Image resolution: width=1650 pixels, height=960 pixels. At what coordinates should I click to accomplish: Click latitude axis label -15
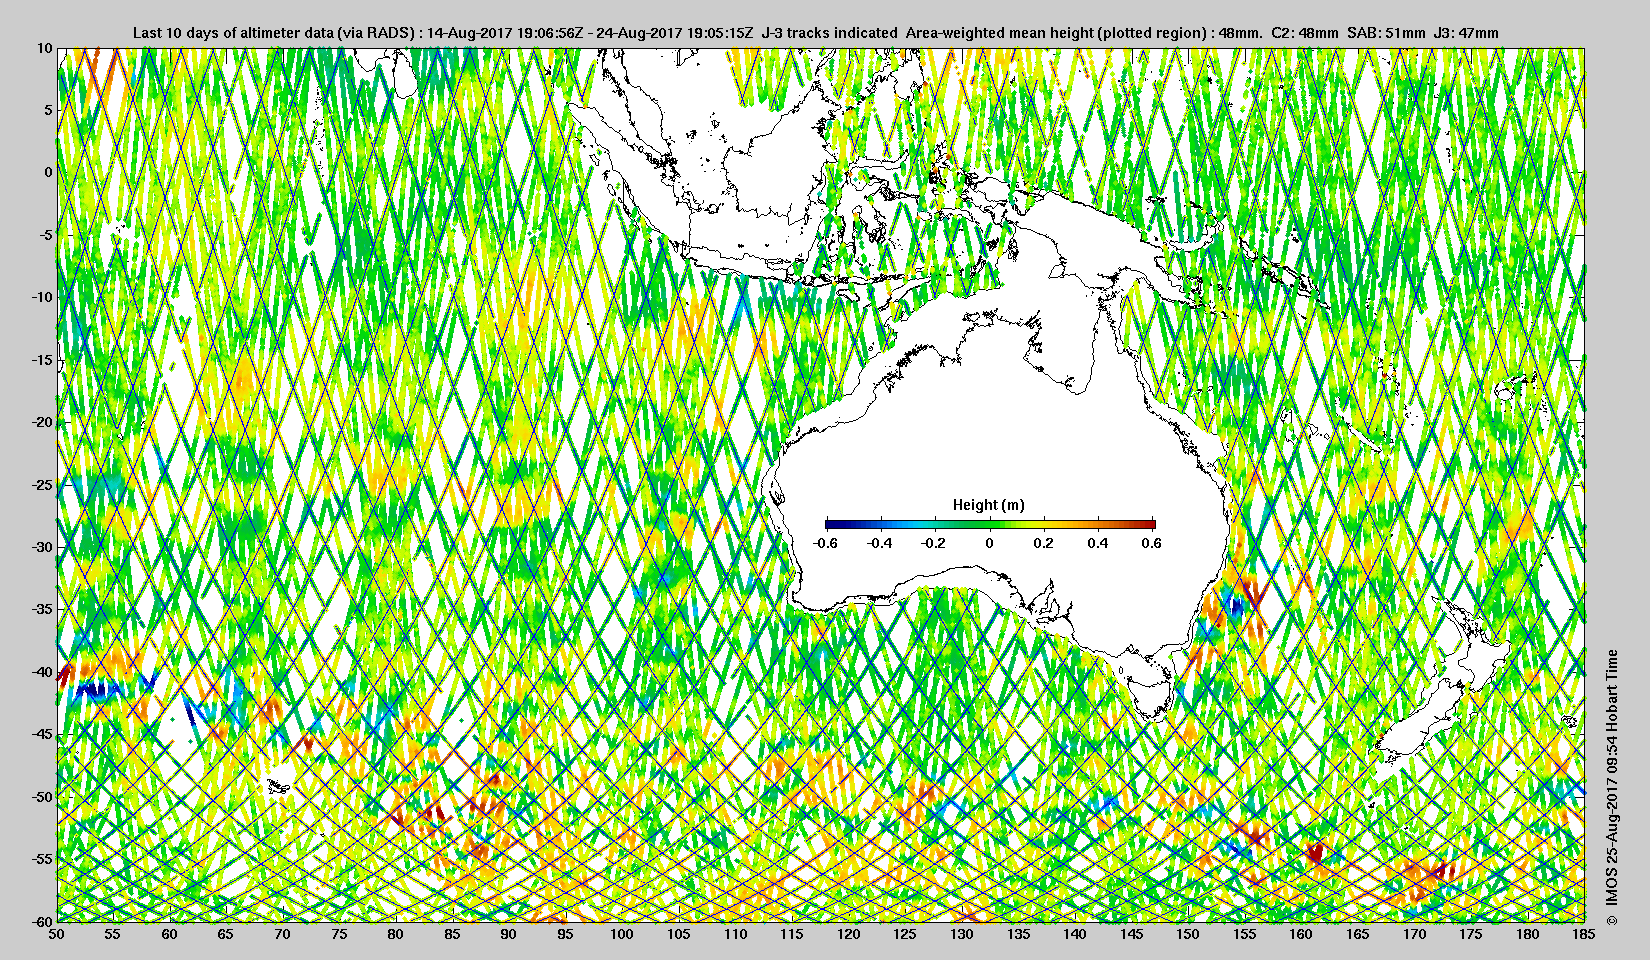point(41,360)
